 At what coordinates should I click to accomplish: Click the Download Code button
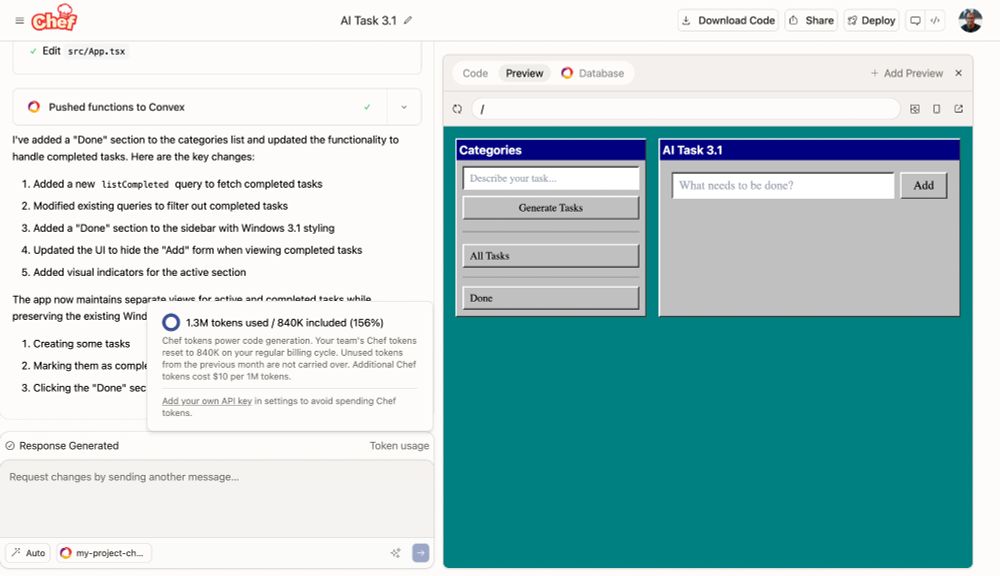coord(728,20)
